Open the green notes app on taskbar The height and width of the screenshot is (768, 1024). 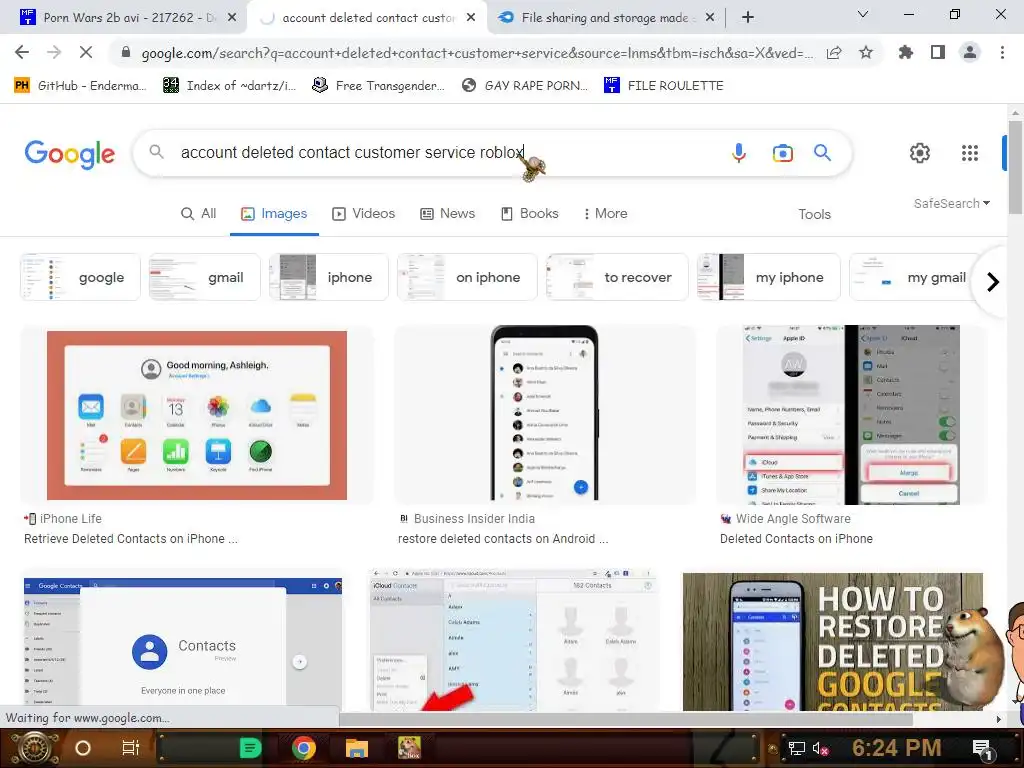[250, 748]
